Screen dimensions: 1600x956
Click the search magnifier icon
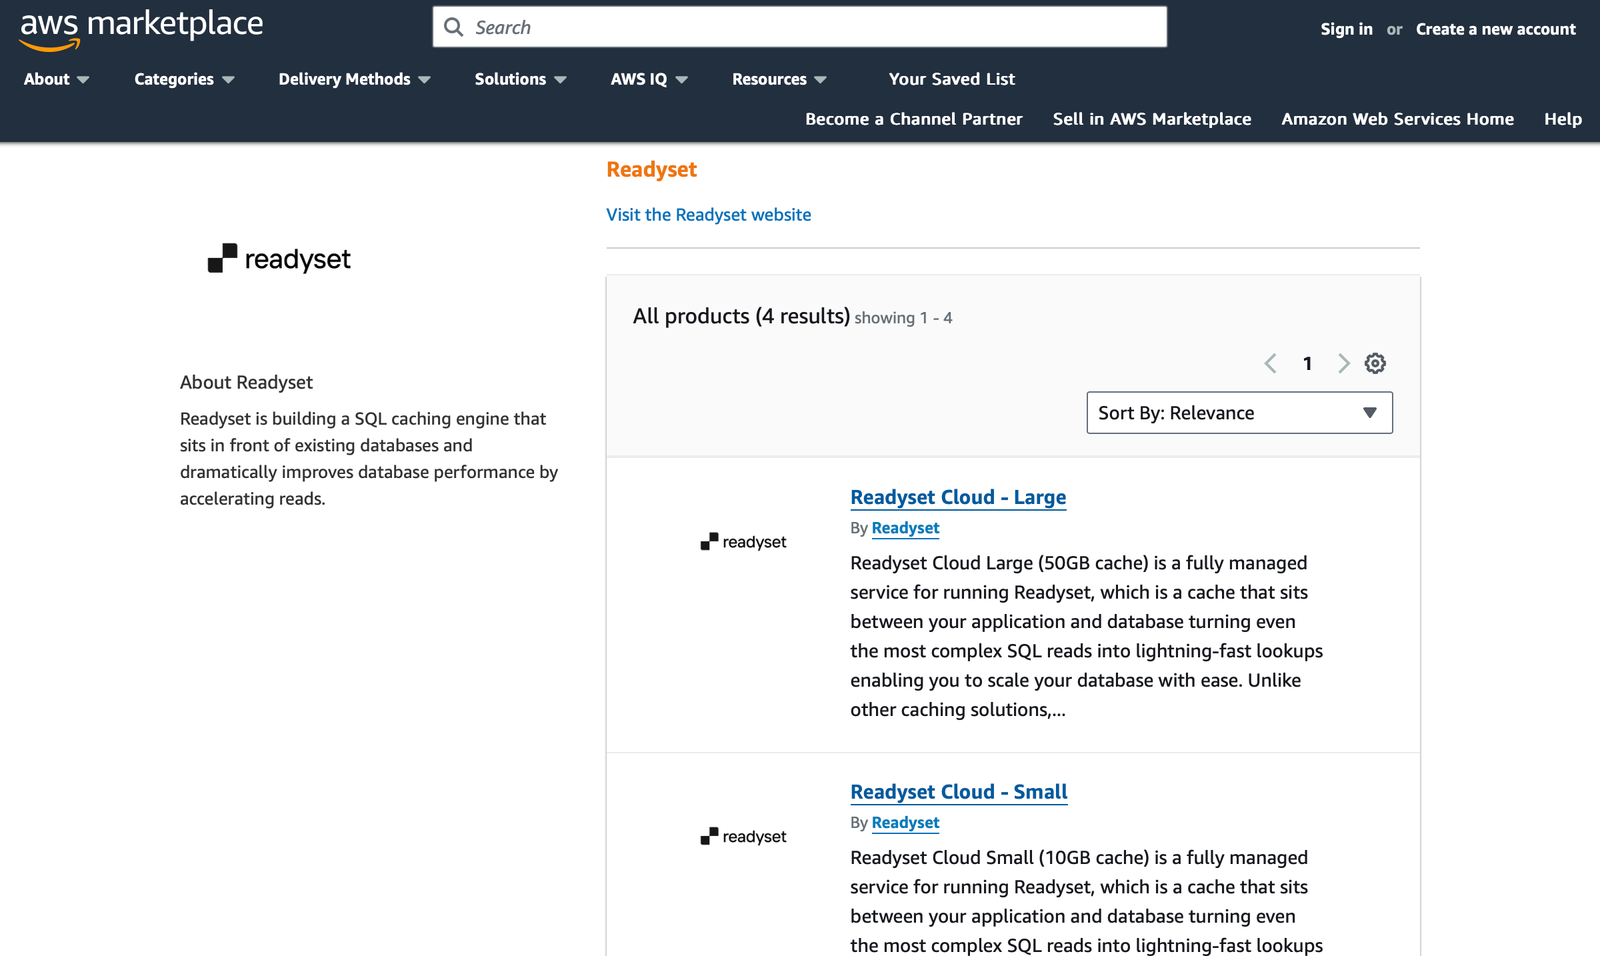coord(453,26)
